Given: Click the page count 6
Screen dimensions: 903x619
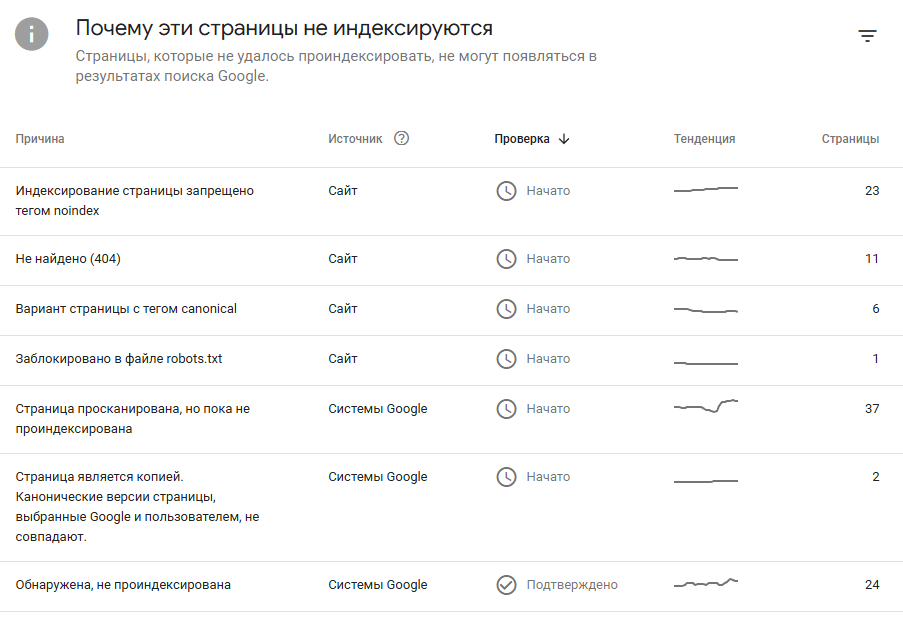Looking at the screenshot, I should click(x=875, y=309).
